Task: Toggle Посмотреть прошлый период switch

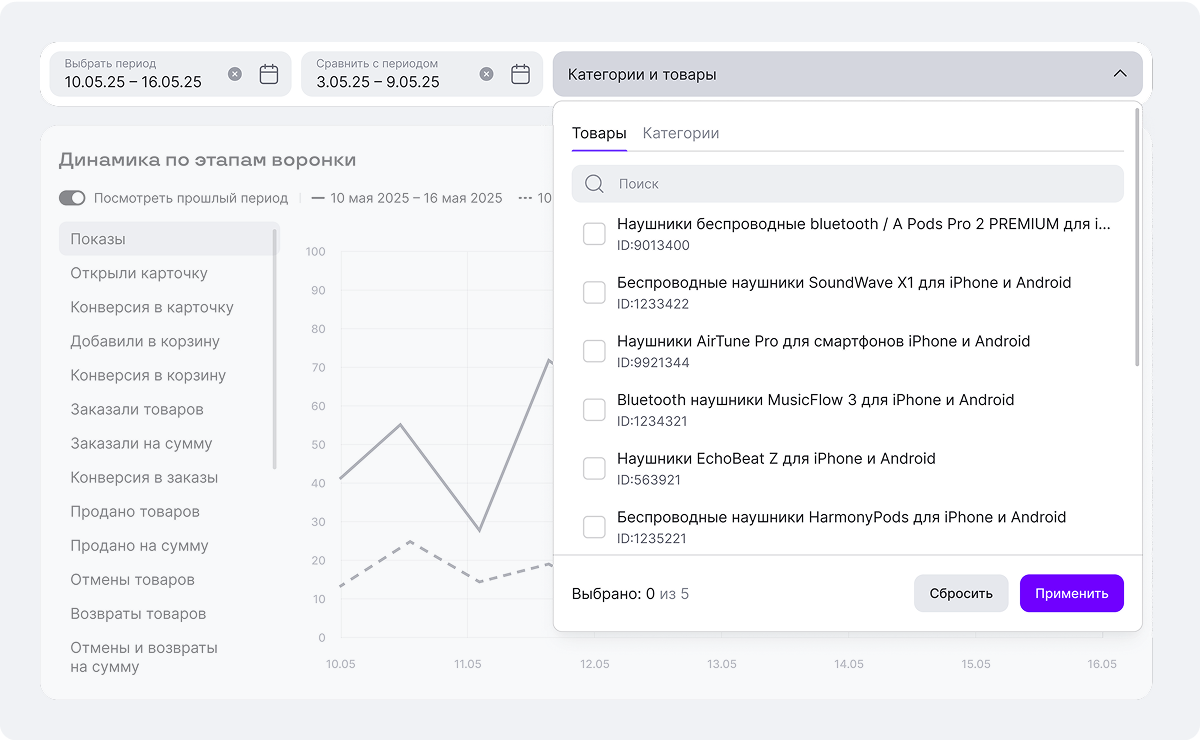Action: pos(72,198)
